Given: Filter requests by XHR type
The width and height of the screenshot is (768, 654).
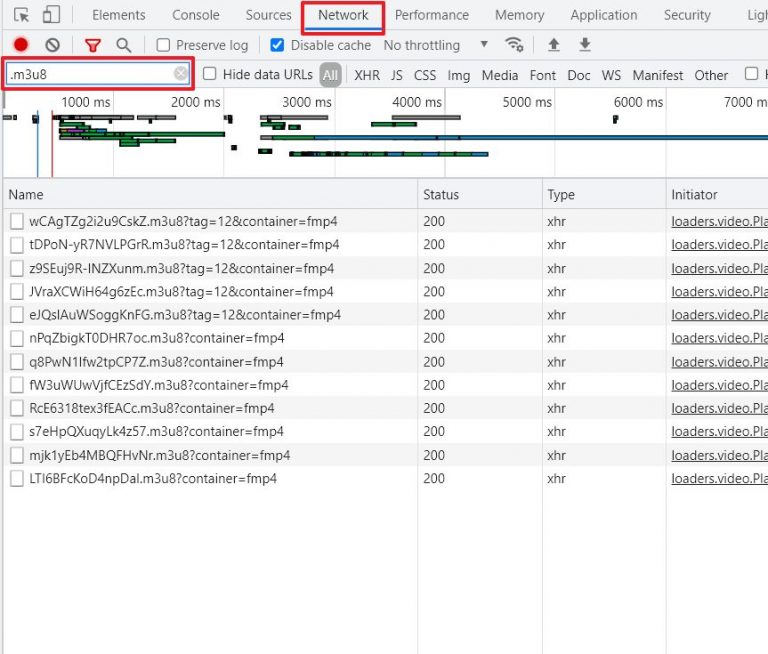Looking at the screenshot, I should point(366,75).
